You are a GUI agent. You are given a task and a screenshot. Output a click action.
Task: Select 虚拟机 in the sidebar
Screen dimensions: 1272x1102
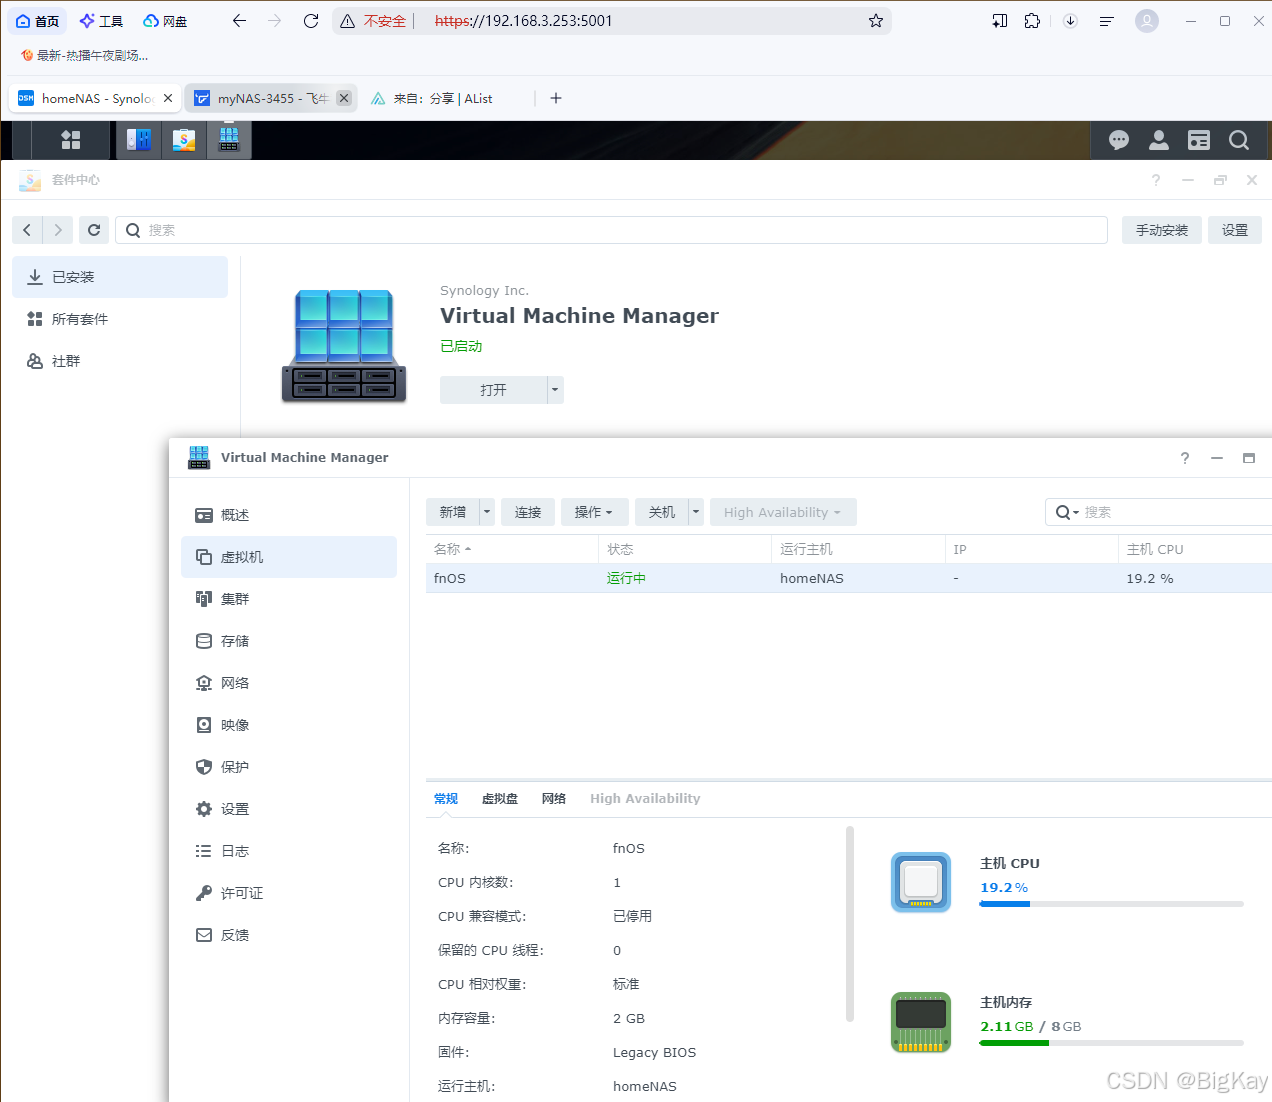point(289,557)
